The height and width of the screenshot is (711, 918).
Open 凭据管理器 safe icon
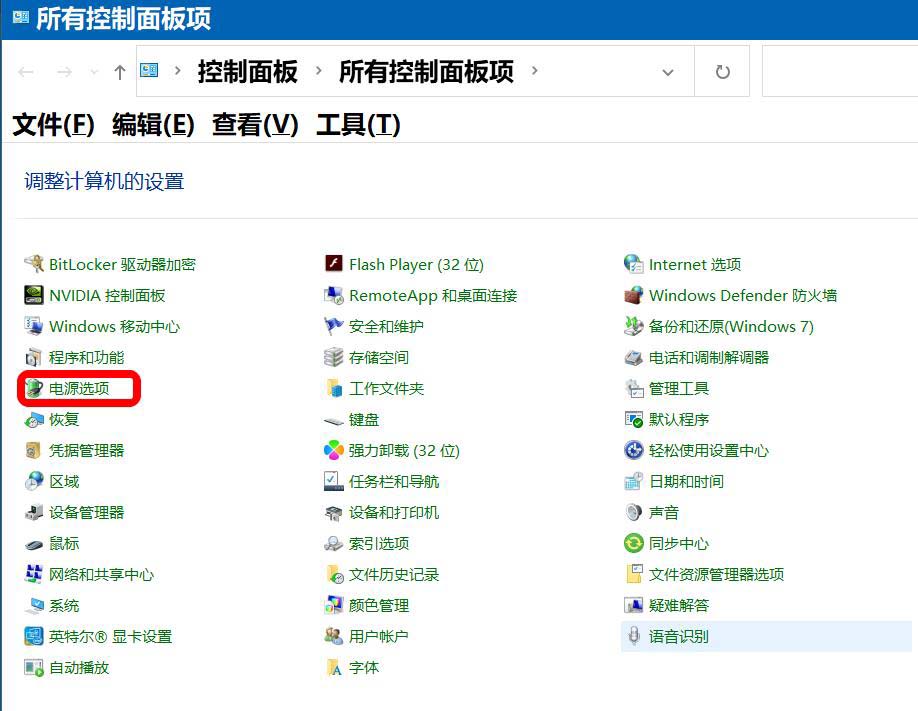34,450
